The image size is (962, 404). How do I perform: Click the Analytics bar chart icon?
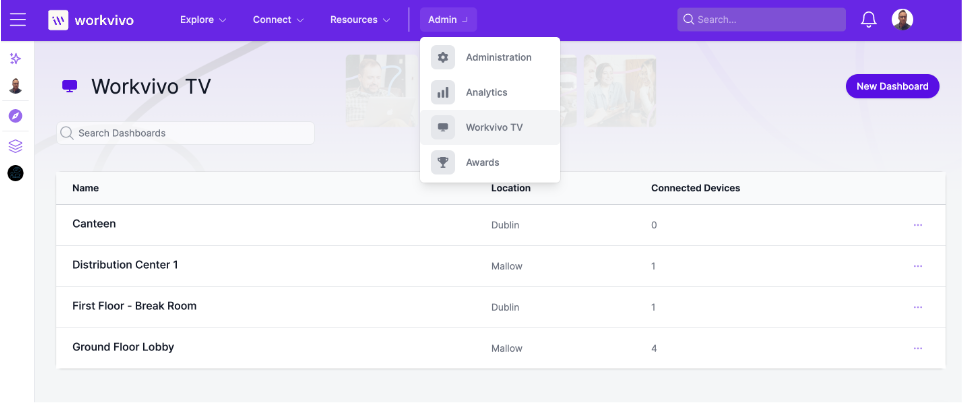click(442, 93)
